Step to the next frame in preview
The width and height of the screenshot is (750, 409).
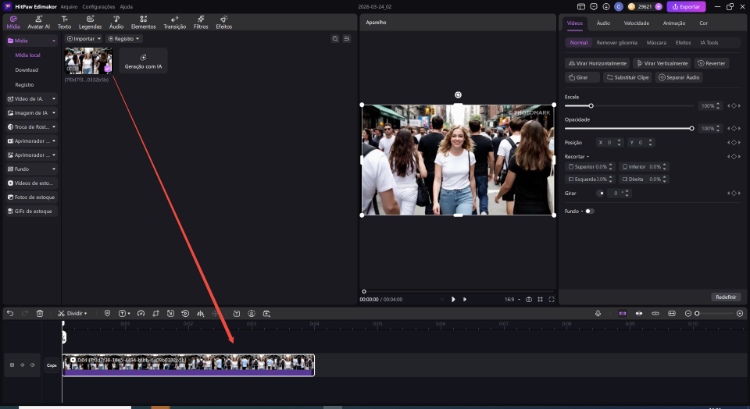[x=464, y=299]
